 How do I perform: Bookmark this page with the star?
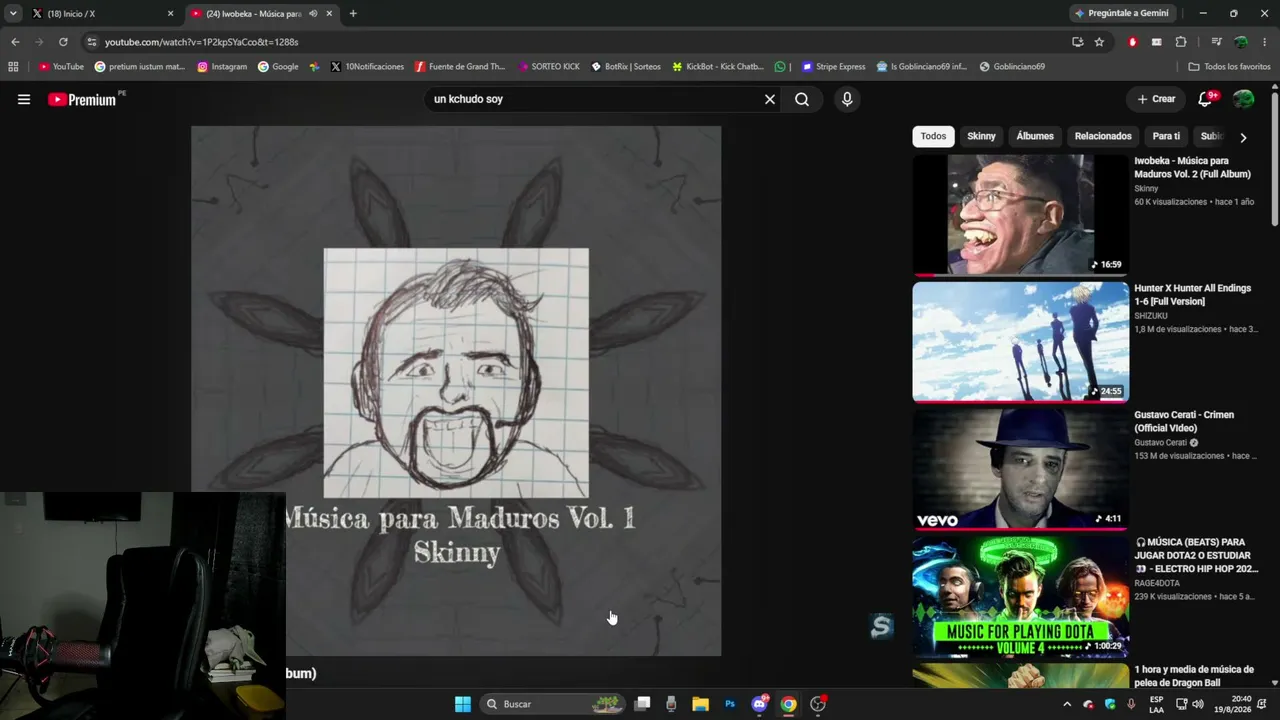pos(1099,42)
